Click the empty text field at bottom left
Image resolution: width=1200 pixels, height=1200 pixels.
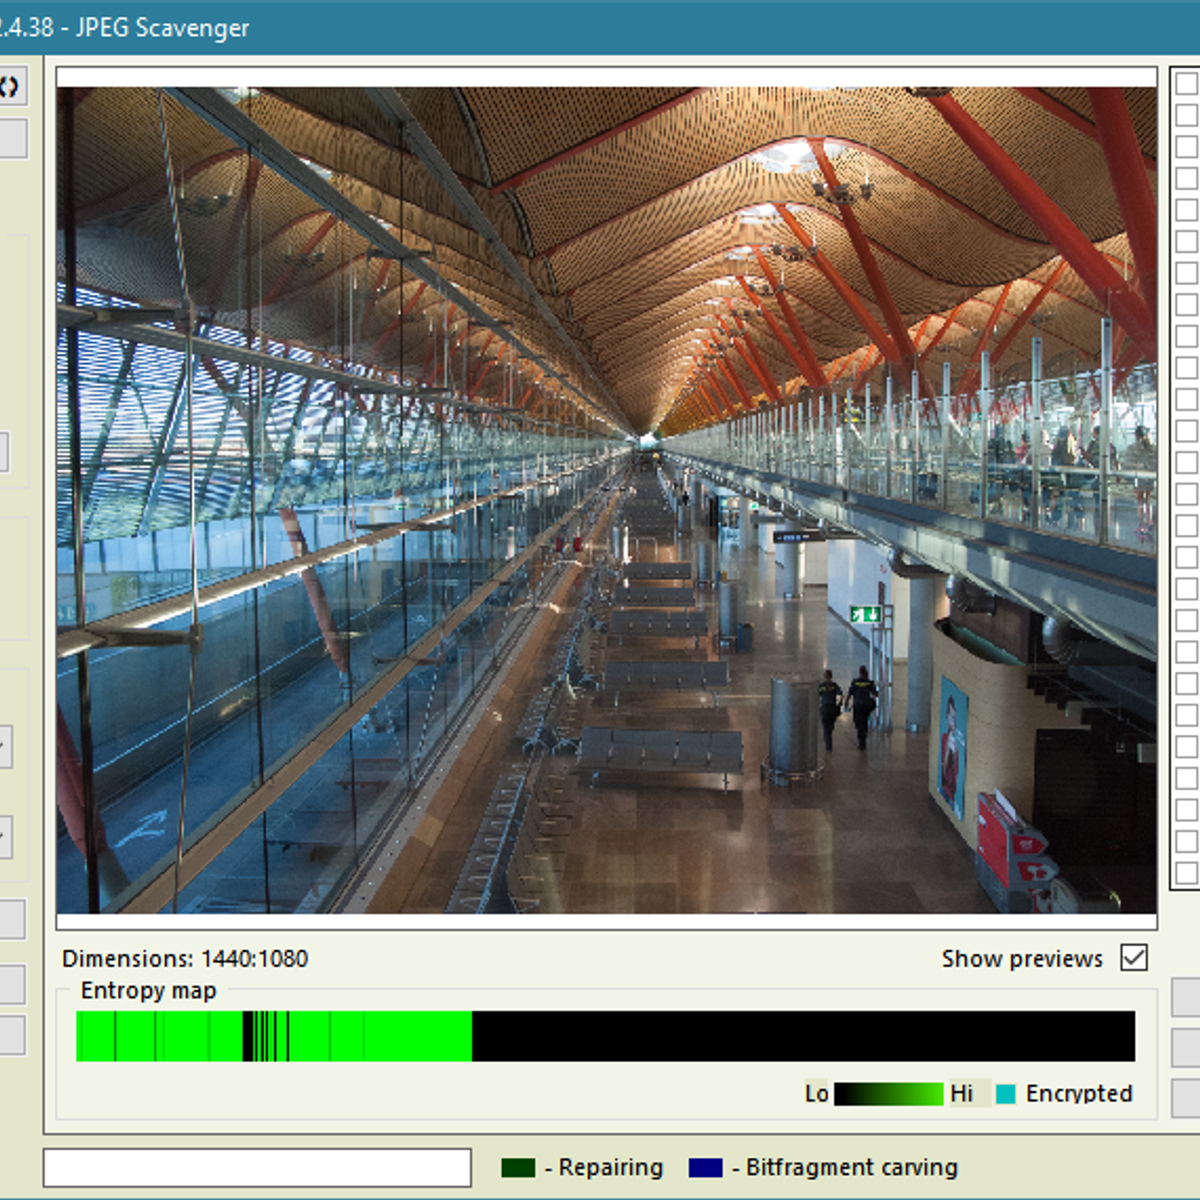click(x=257, y=1167)
